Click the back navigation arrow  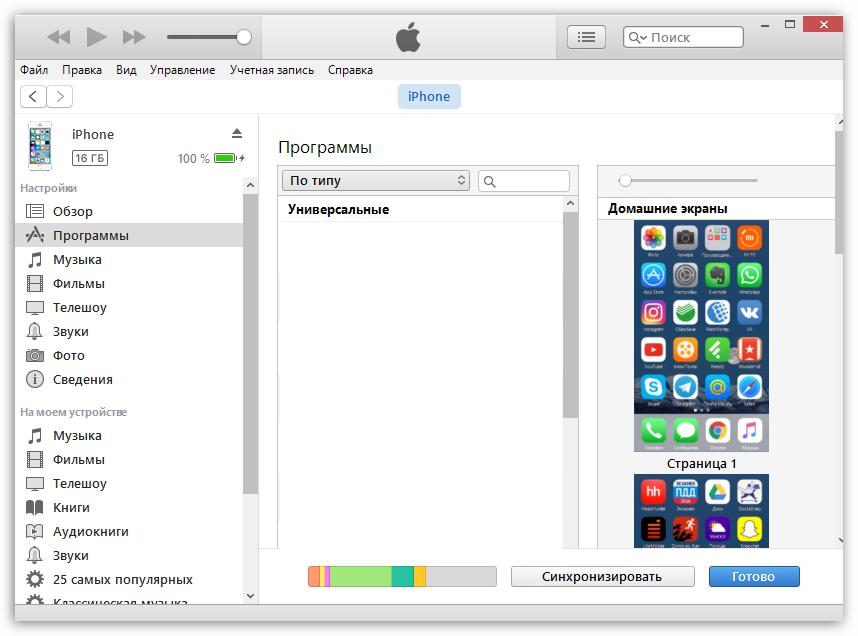(x=33, y=96)
